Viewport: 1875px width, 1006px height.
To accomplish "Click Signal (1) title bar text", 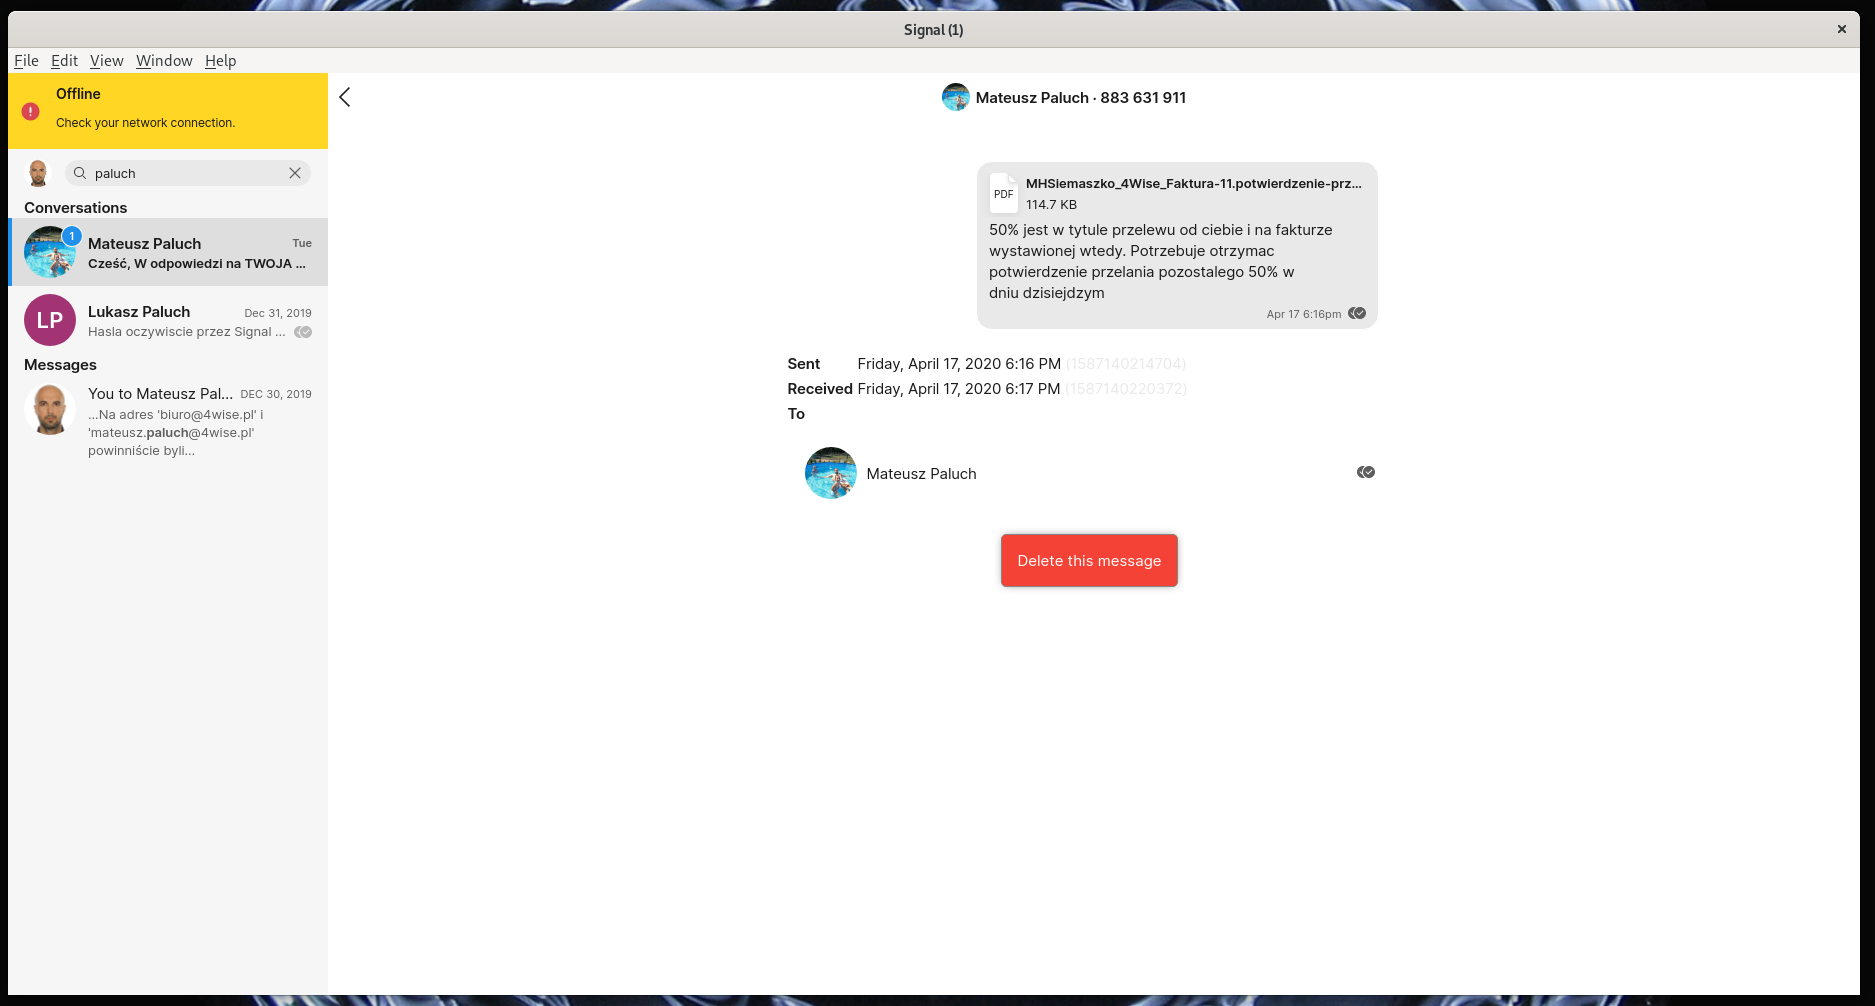I will [933, 30].
